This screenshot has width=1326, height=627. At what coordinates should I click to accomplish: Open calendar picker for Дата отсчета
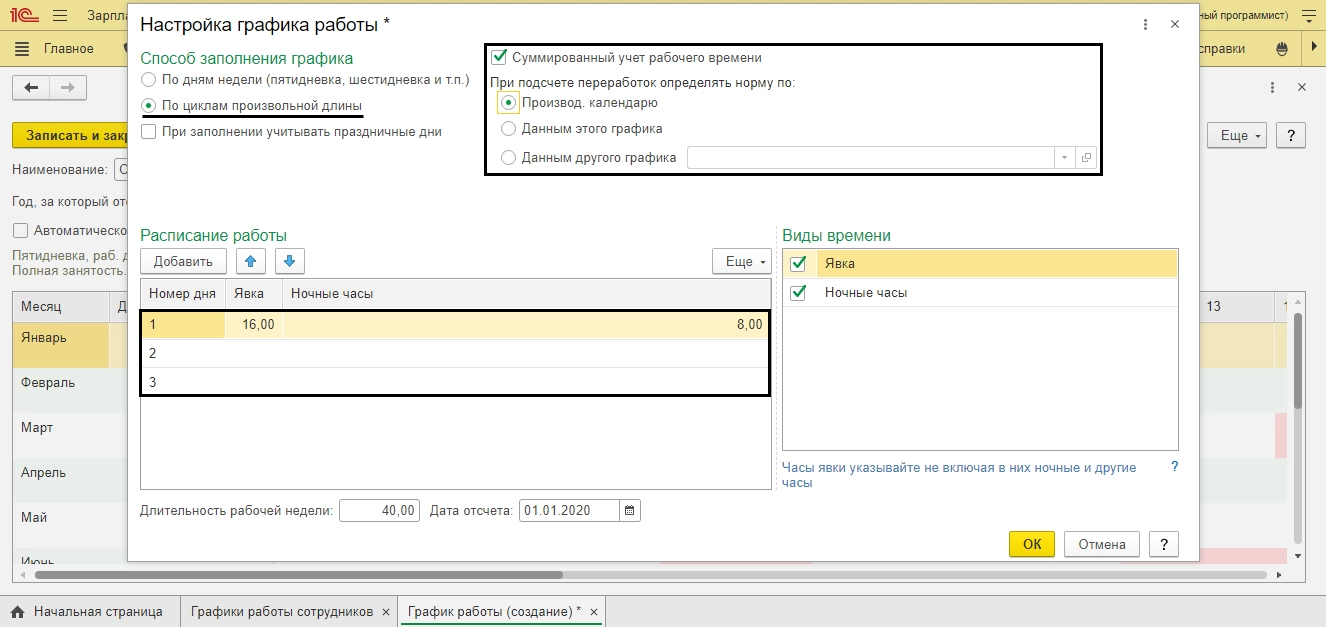coord(630,511)
